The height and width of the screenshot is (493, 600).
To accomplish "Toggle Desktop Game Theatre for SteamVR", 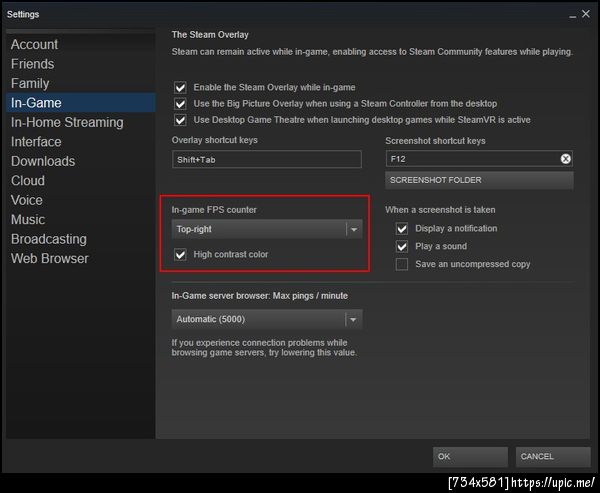I will 180,120.
